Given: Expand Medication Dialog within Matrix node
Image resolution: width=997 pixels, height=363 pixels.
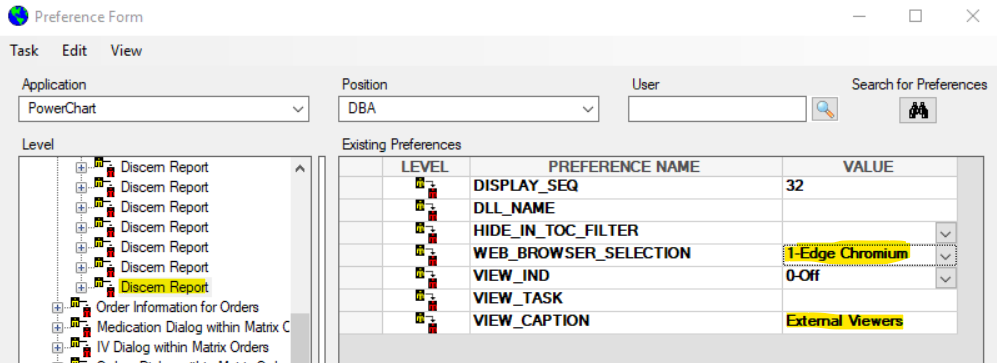Looking at the screenshot, I should tap(58, 328).
